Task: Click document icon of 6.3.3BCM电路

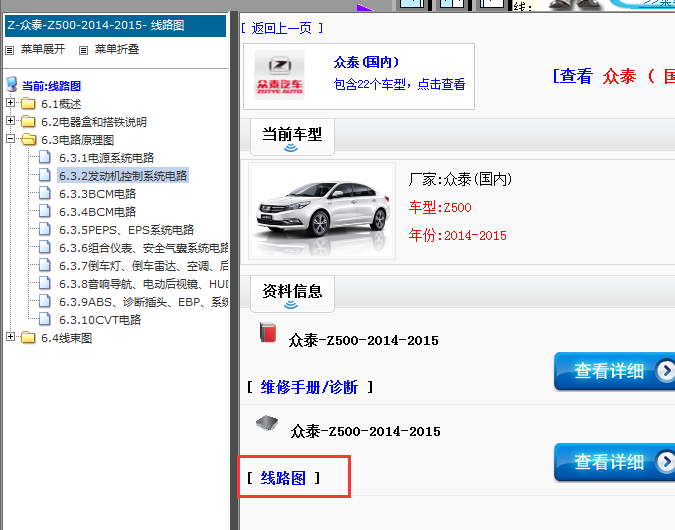Action: click(44, 193)
